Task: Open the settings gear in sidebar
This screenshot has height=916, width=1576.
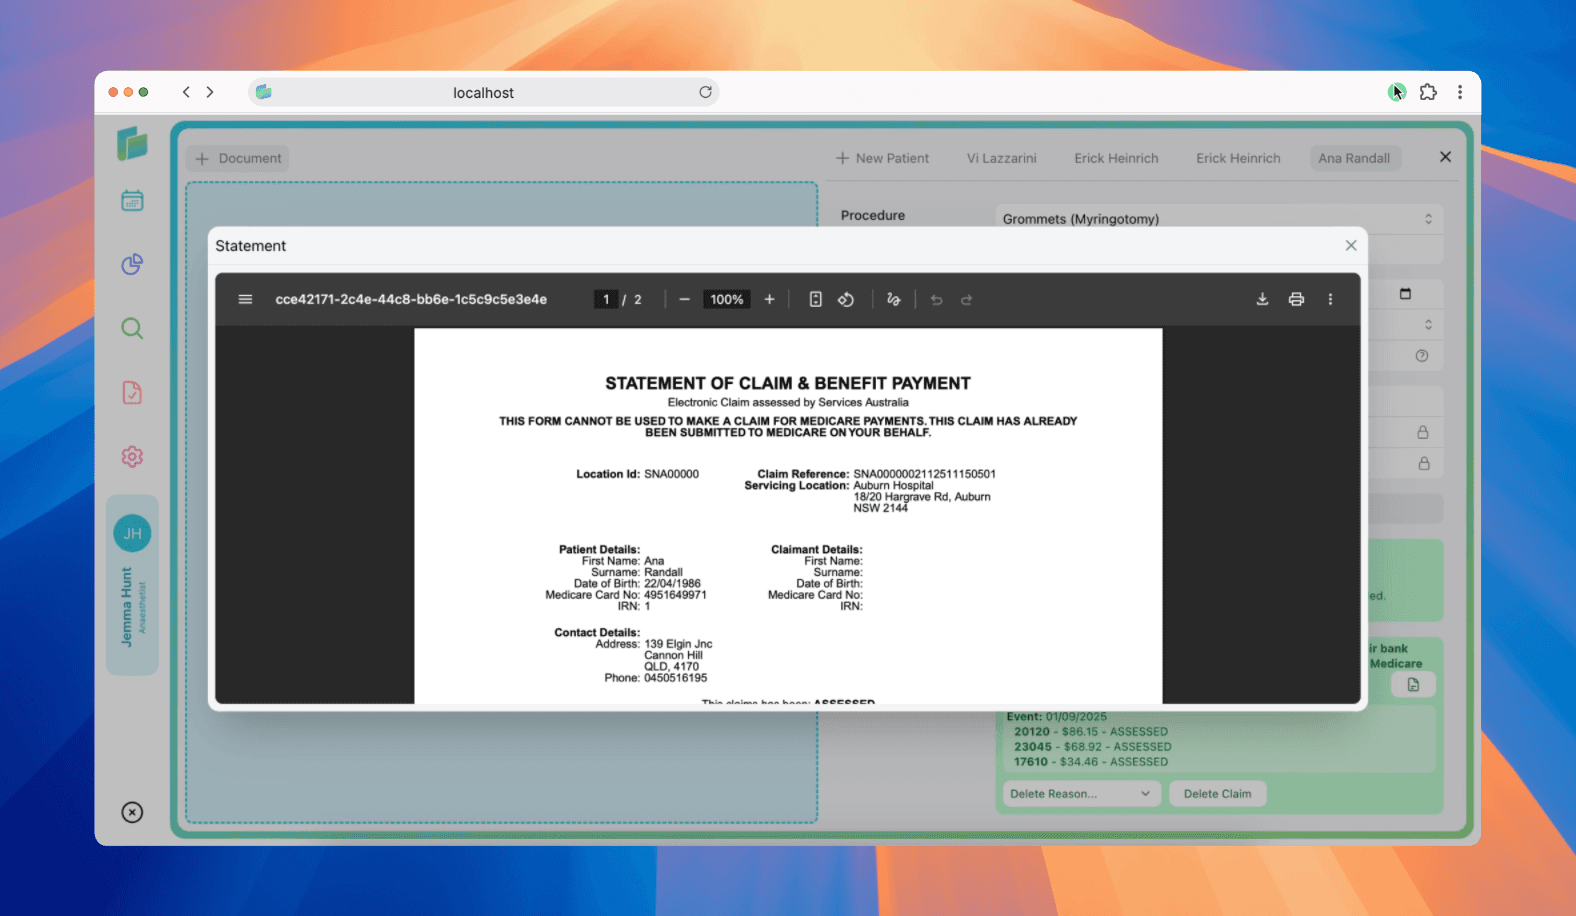Action: tap(132, 456)
